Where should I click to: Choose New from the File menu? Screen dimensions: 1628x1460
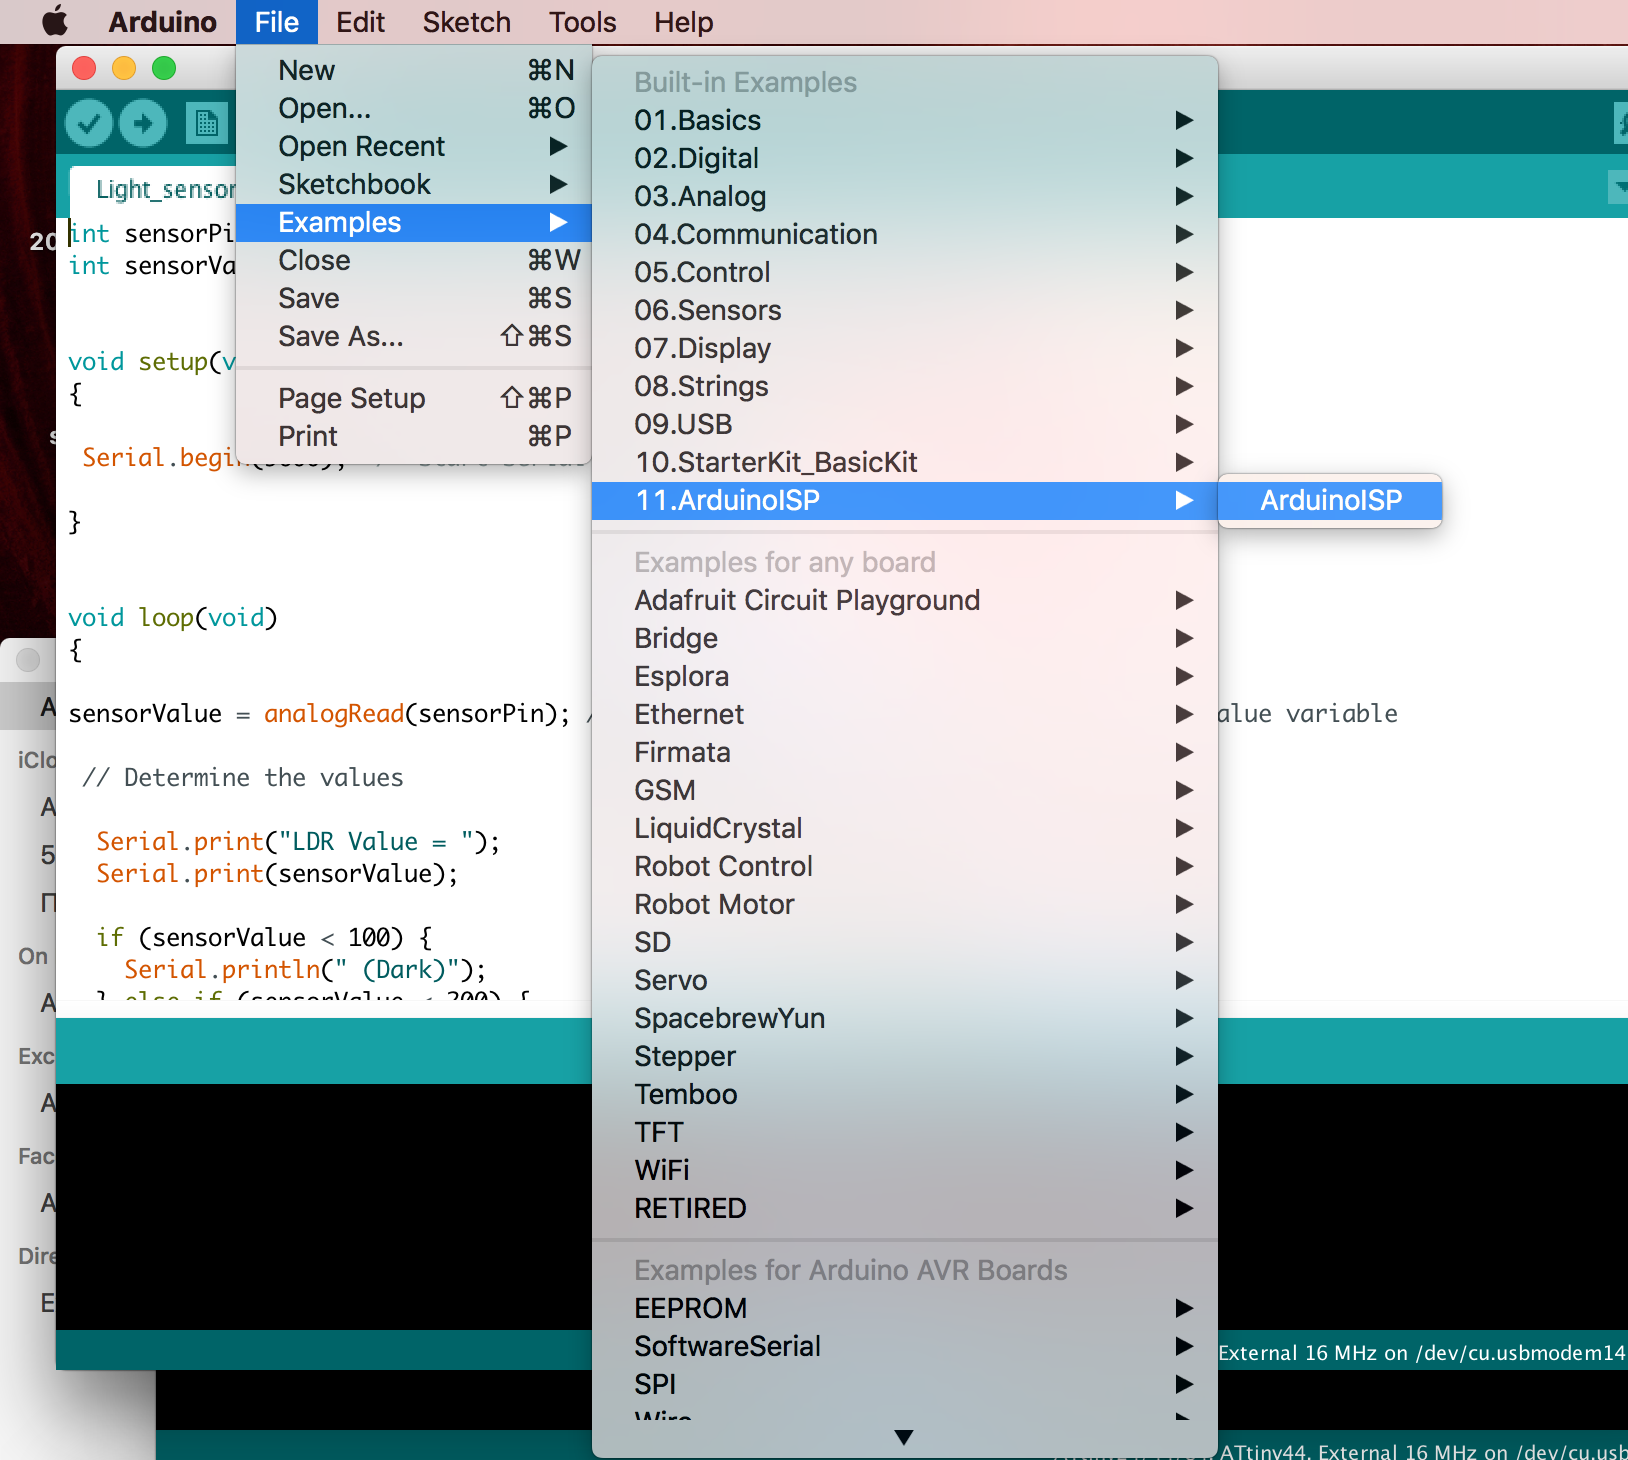(414, 70)
